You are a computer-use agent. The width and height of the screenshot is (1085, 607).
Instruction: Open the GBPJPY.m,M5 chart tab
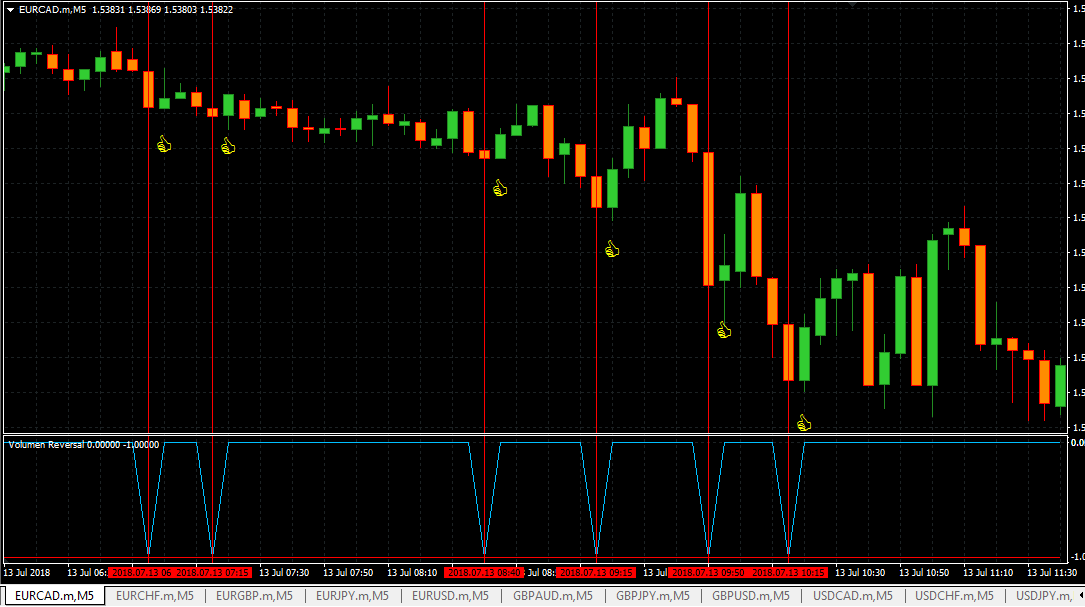point(653,595)
